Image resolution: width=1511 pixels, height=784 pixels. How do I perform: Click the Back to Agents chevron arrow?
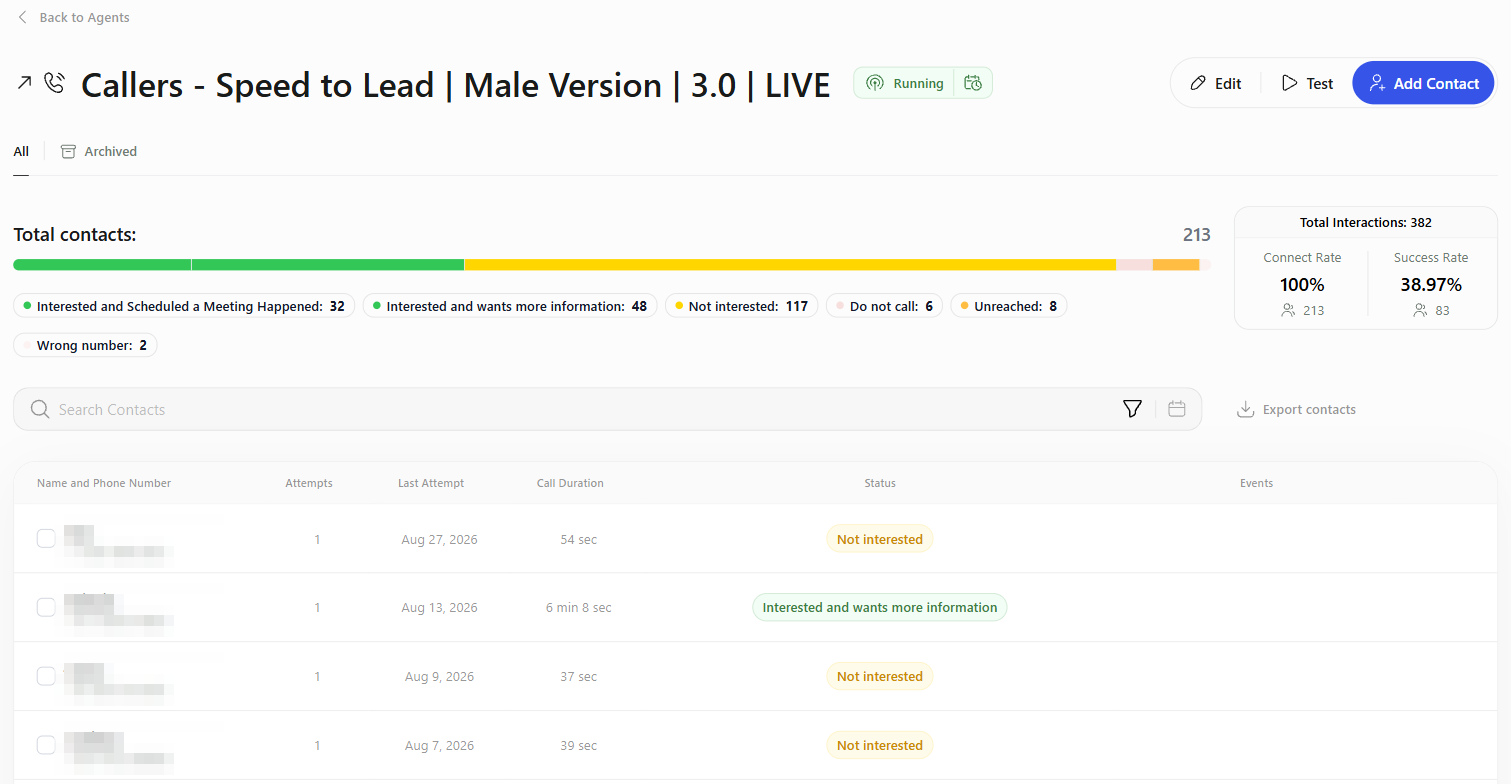tap(23, 18)
